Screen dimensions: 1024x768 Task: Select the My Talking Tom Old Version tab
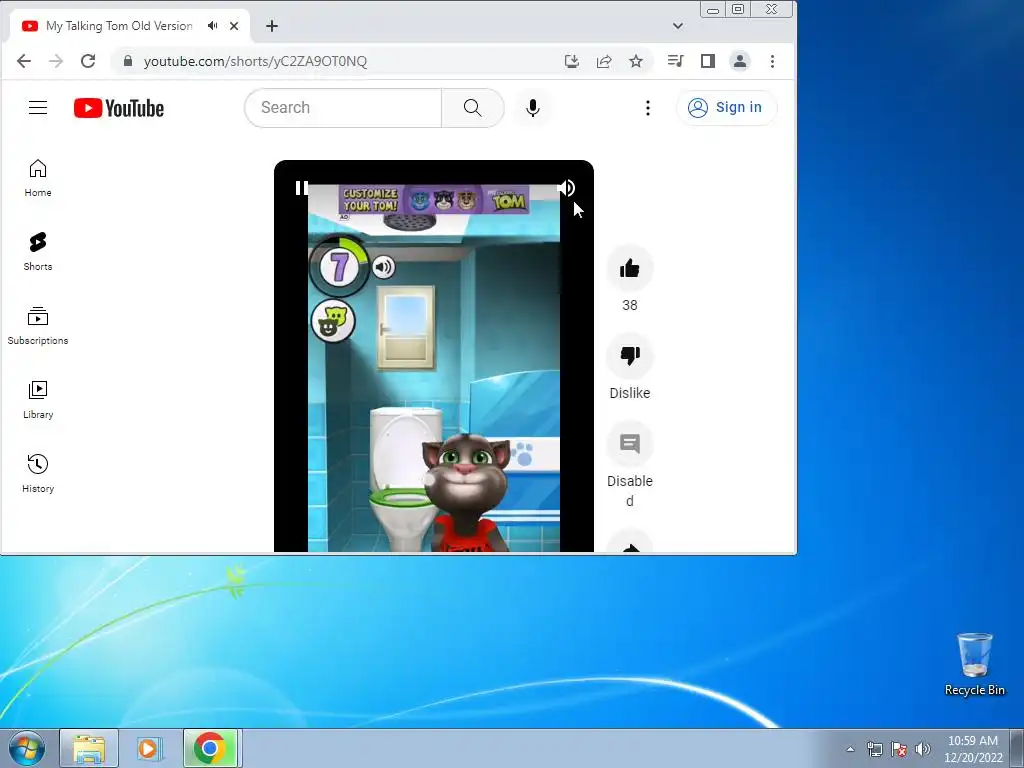click(119, 26)
